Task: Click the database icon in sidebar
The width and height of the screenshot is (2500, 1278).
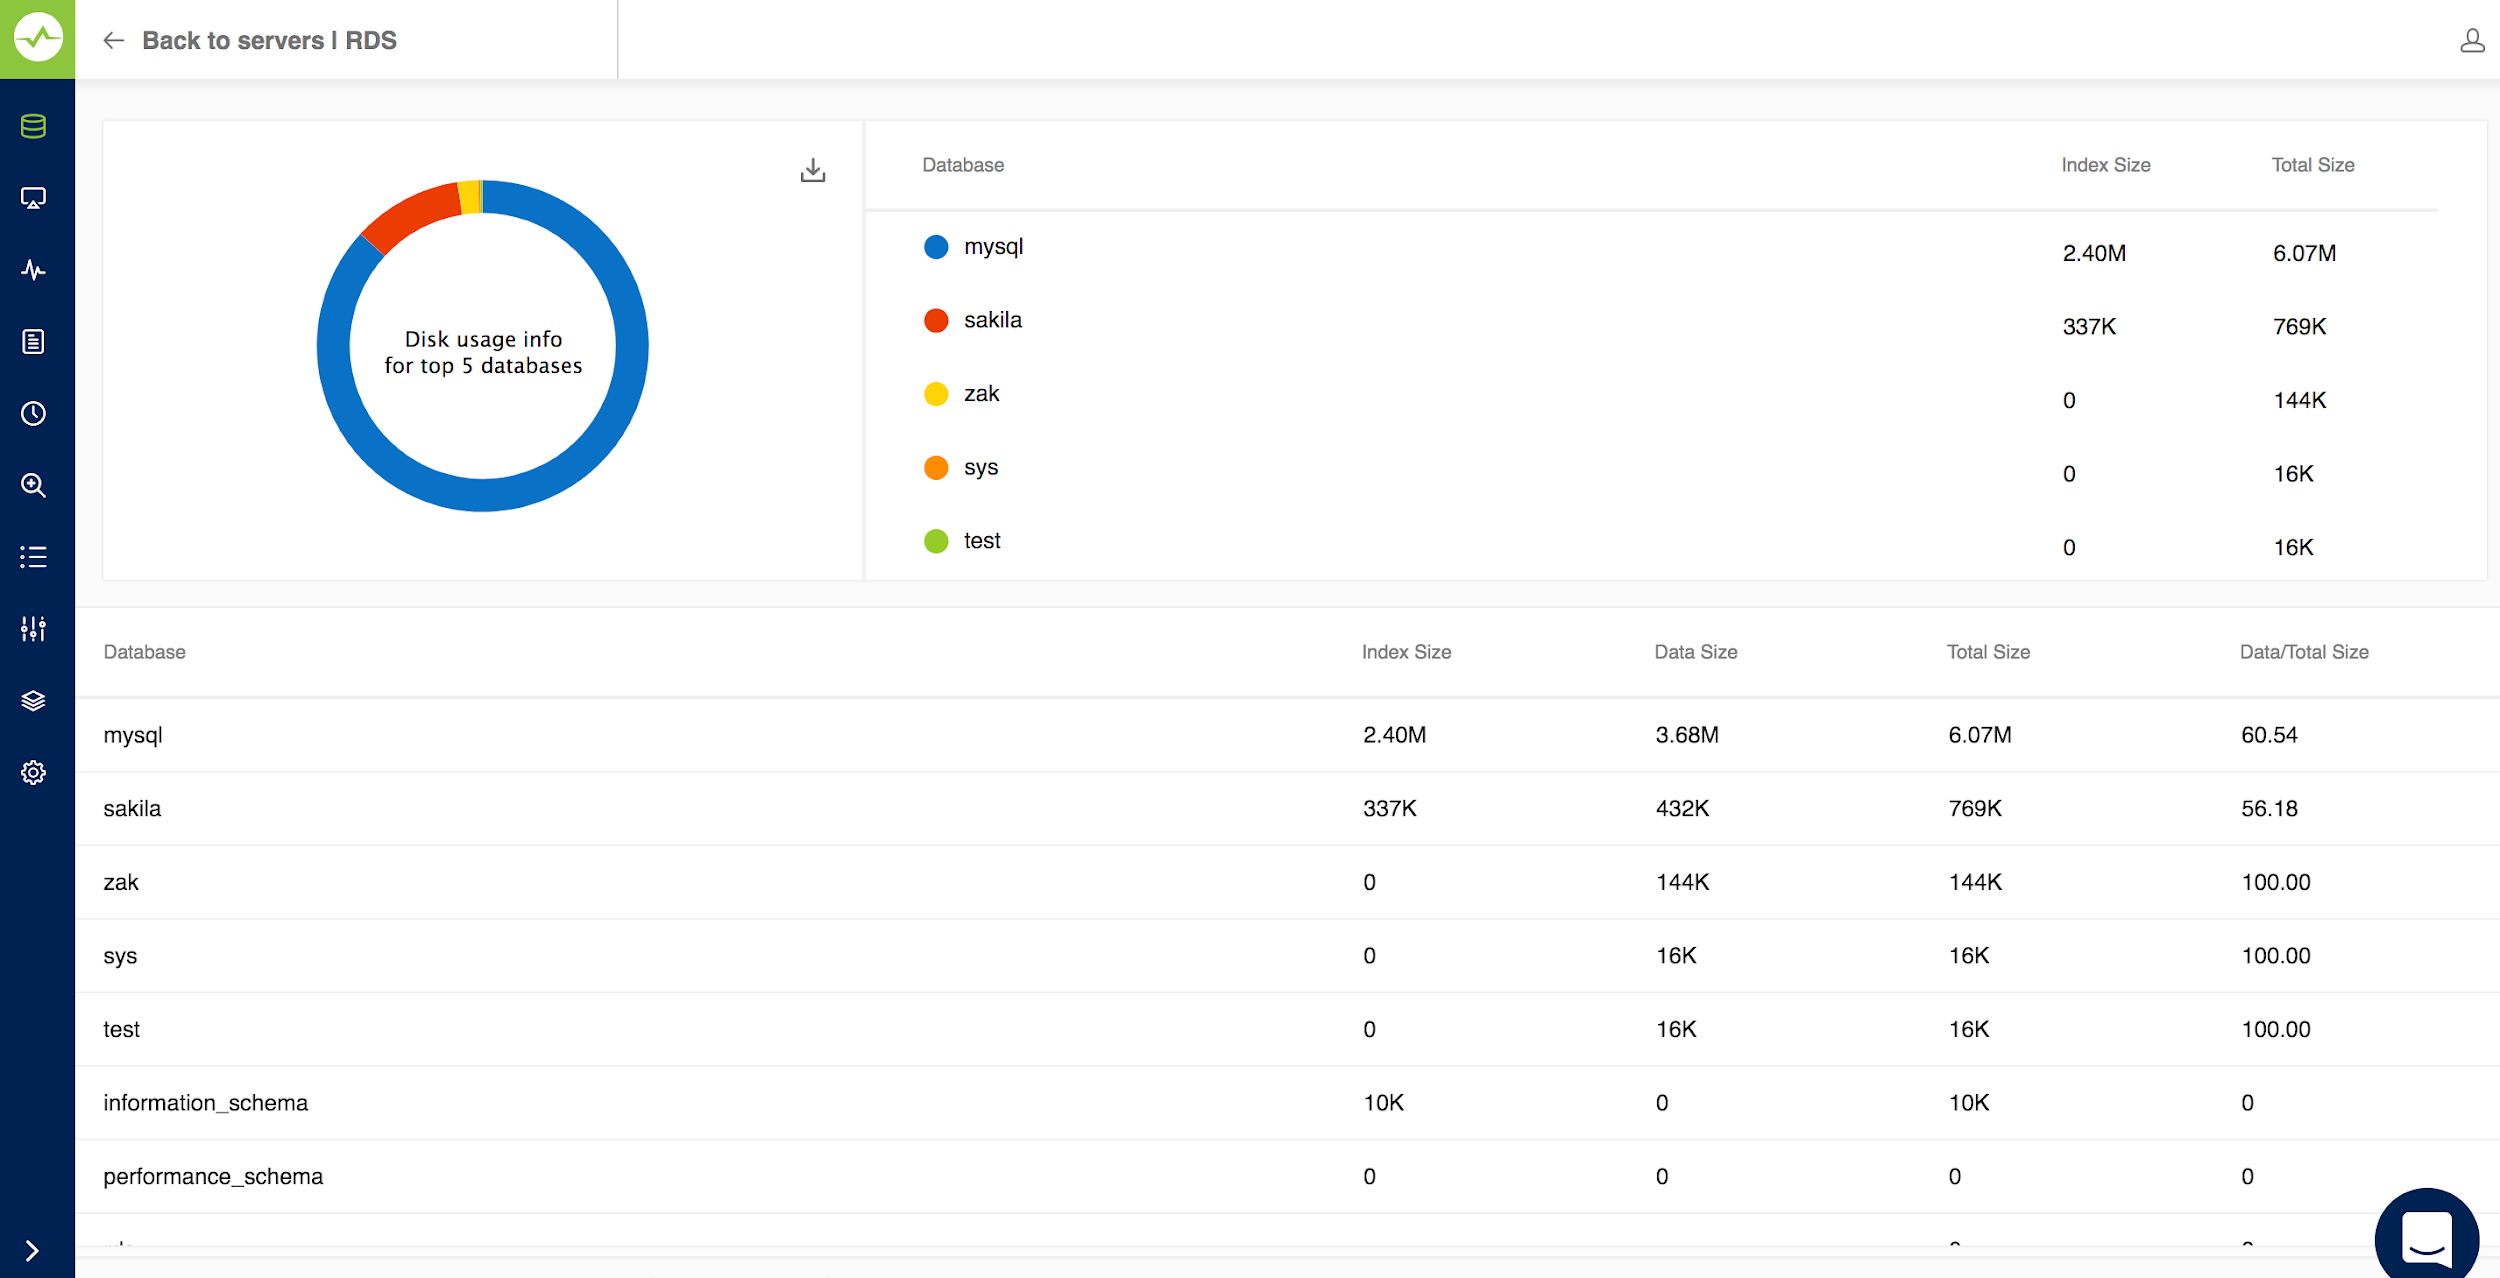Action: [33, 126]
